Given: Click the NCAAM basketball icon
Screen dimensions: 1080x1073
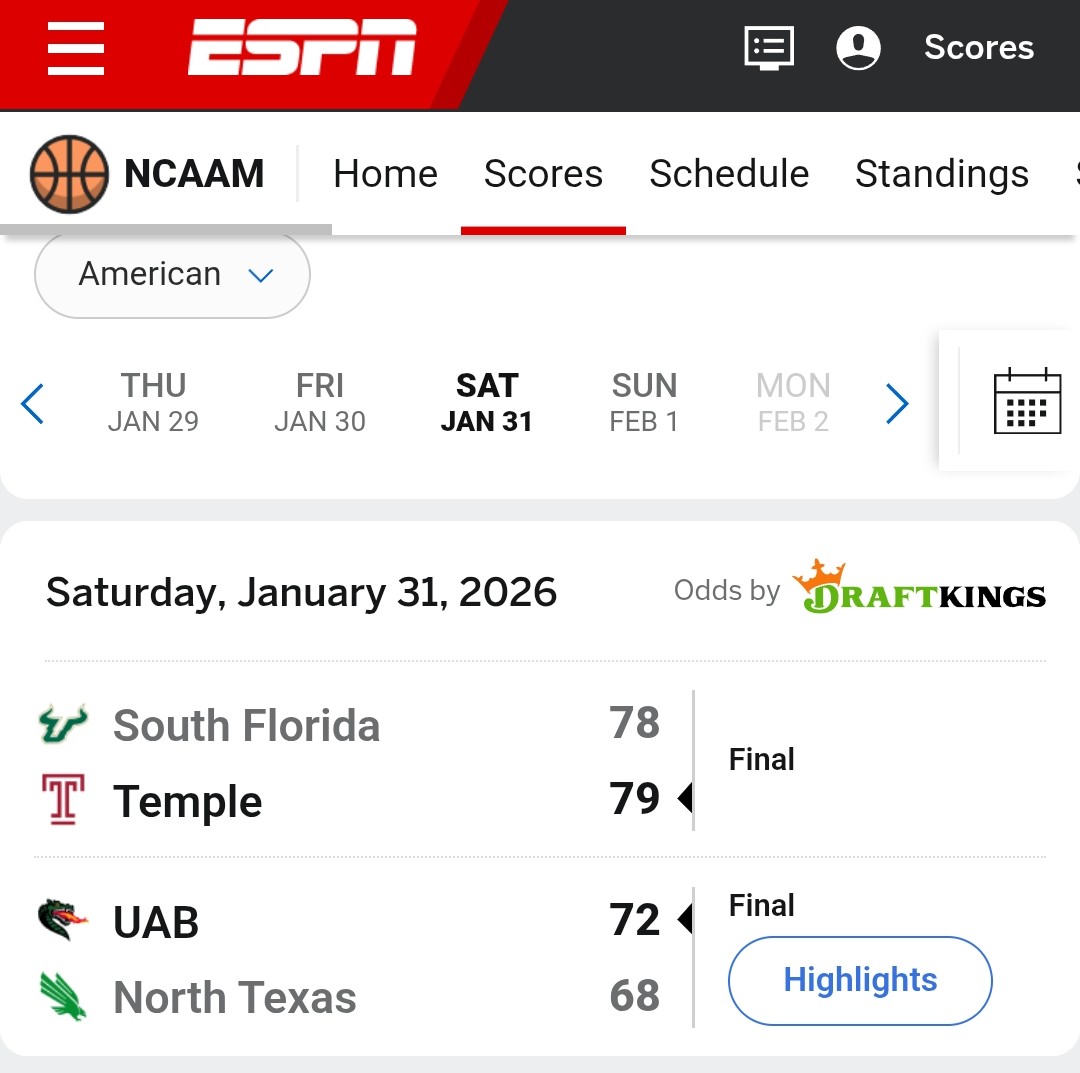Looking at the screenshot, I should [x=68, y=174].
